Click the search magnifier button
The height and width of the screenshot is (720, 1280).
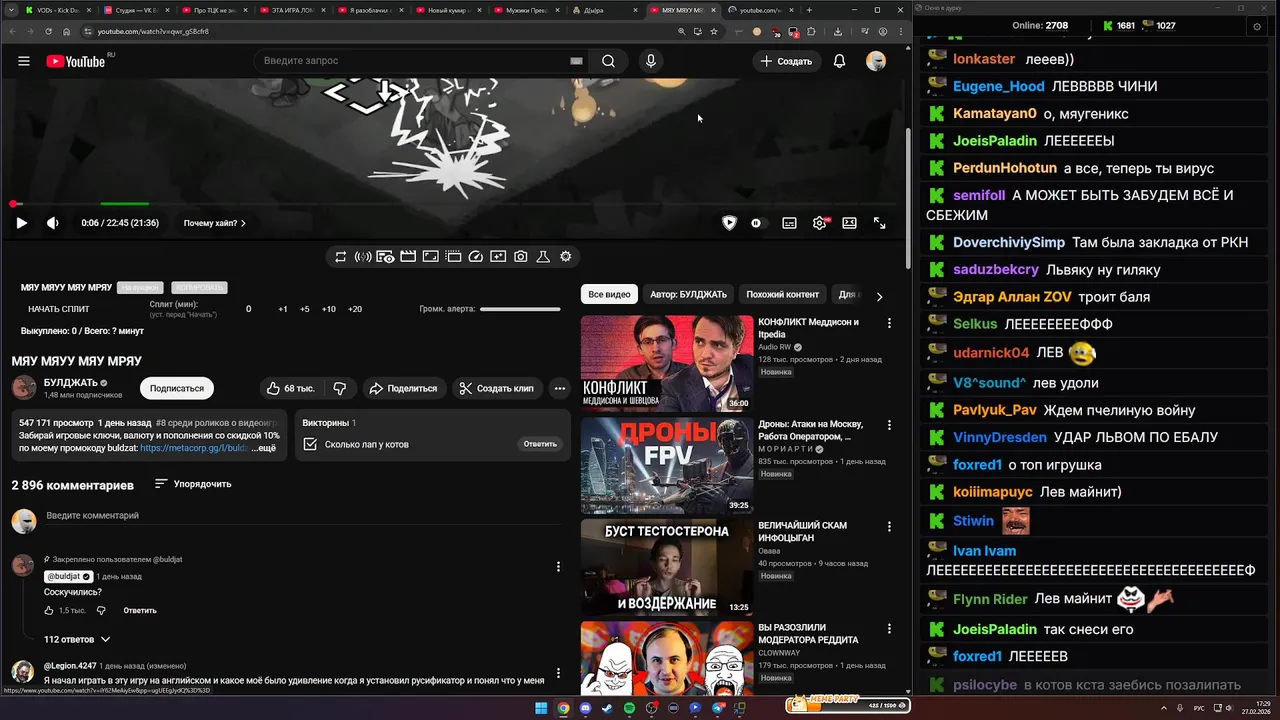click(608, 61)
